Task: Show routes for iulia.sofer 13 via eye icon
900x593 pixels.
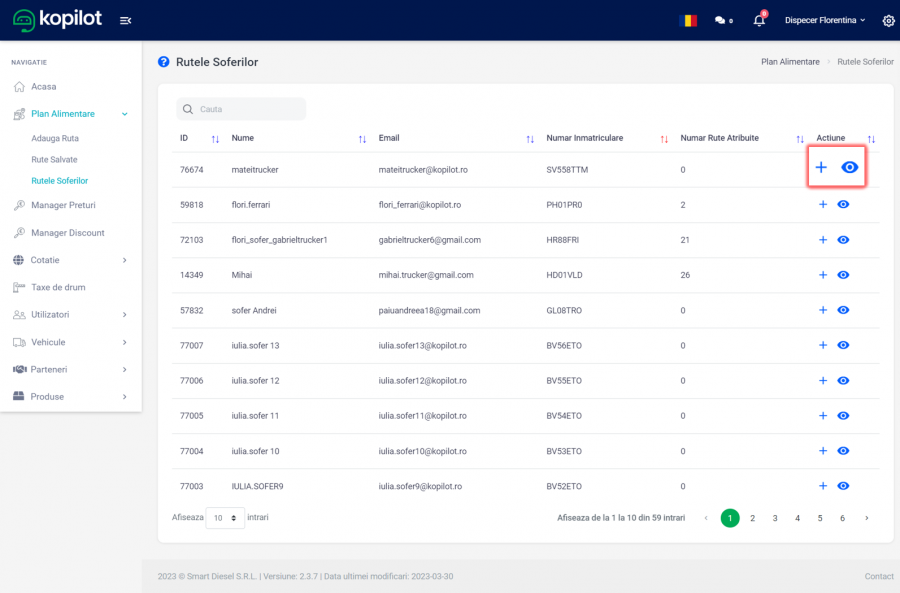Action: (x=843, y=345)
